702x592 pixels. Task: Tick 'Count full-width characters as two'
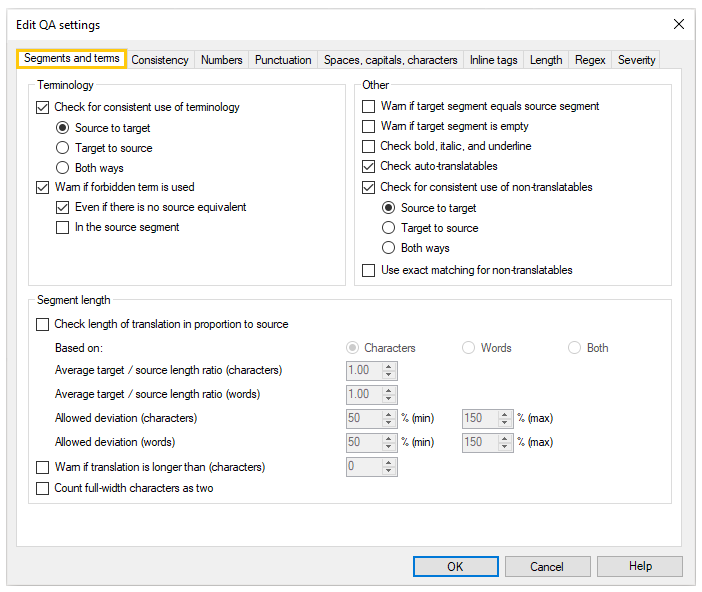(43, 488)
